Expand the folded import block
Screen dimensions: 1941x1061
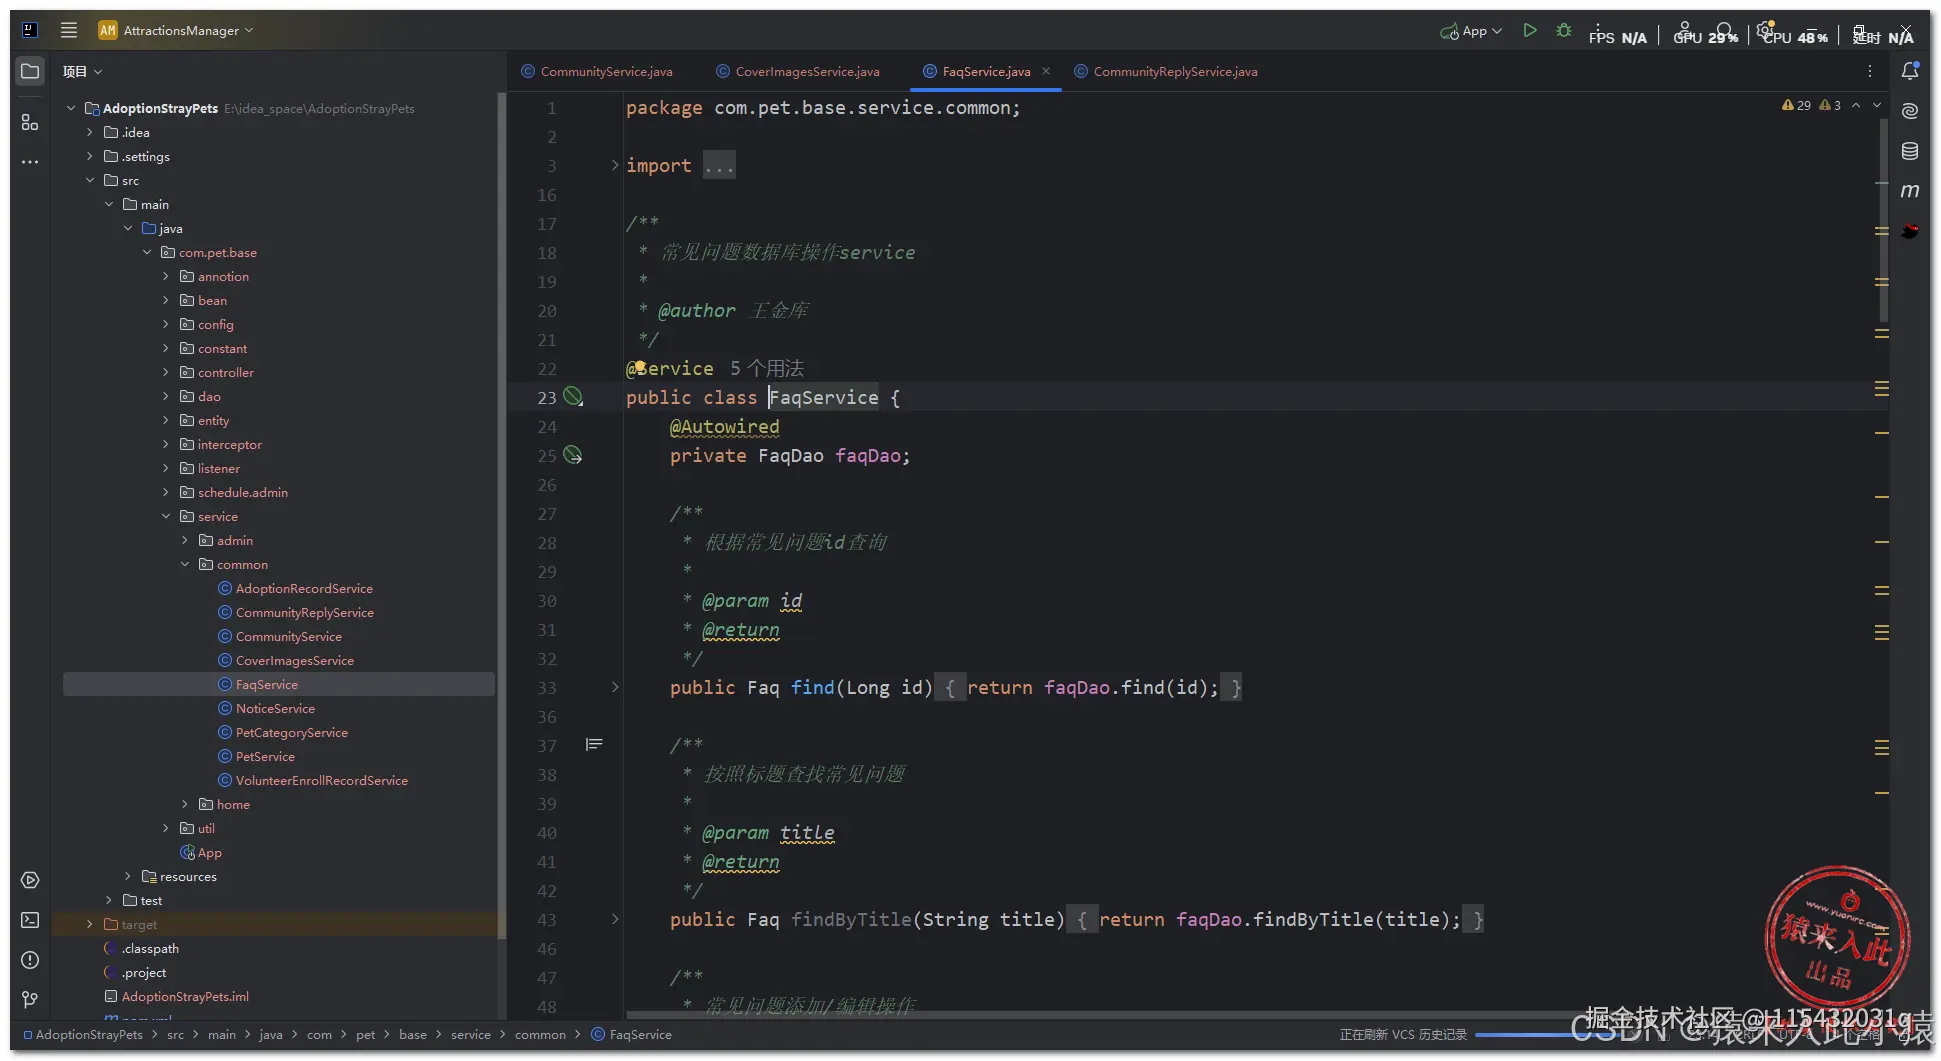[615, 165]
